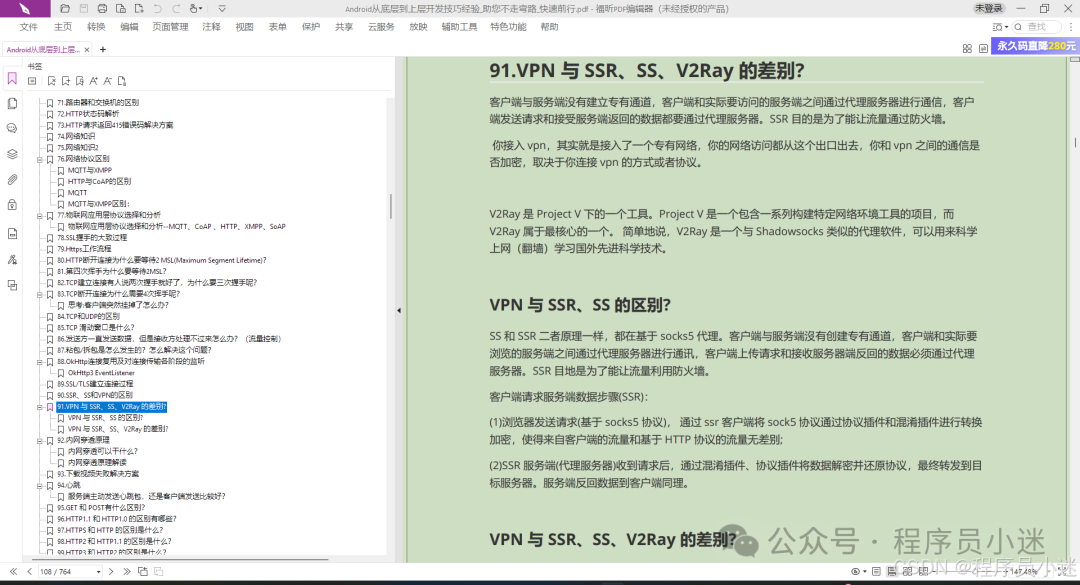Image resolution: width=1080 pixels, height=585 pixels.
Task: Select bookmark 93.下载视频失败解决方案
Action: tap(98, 474)
